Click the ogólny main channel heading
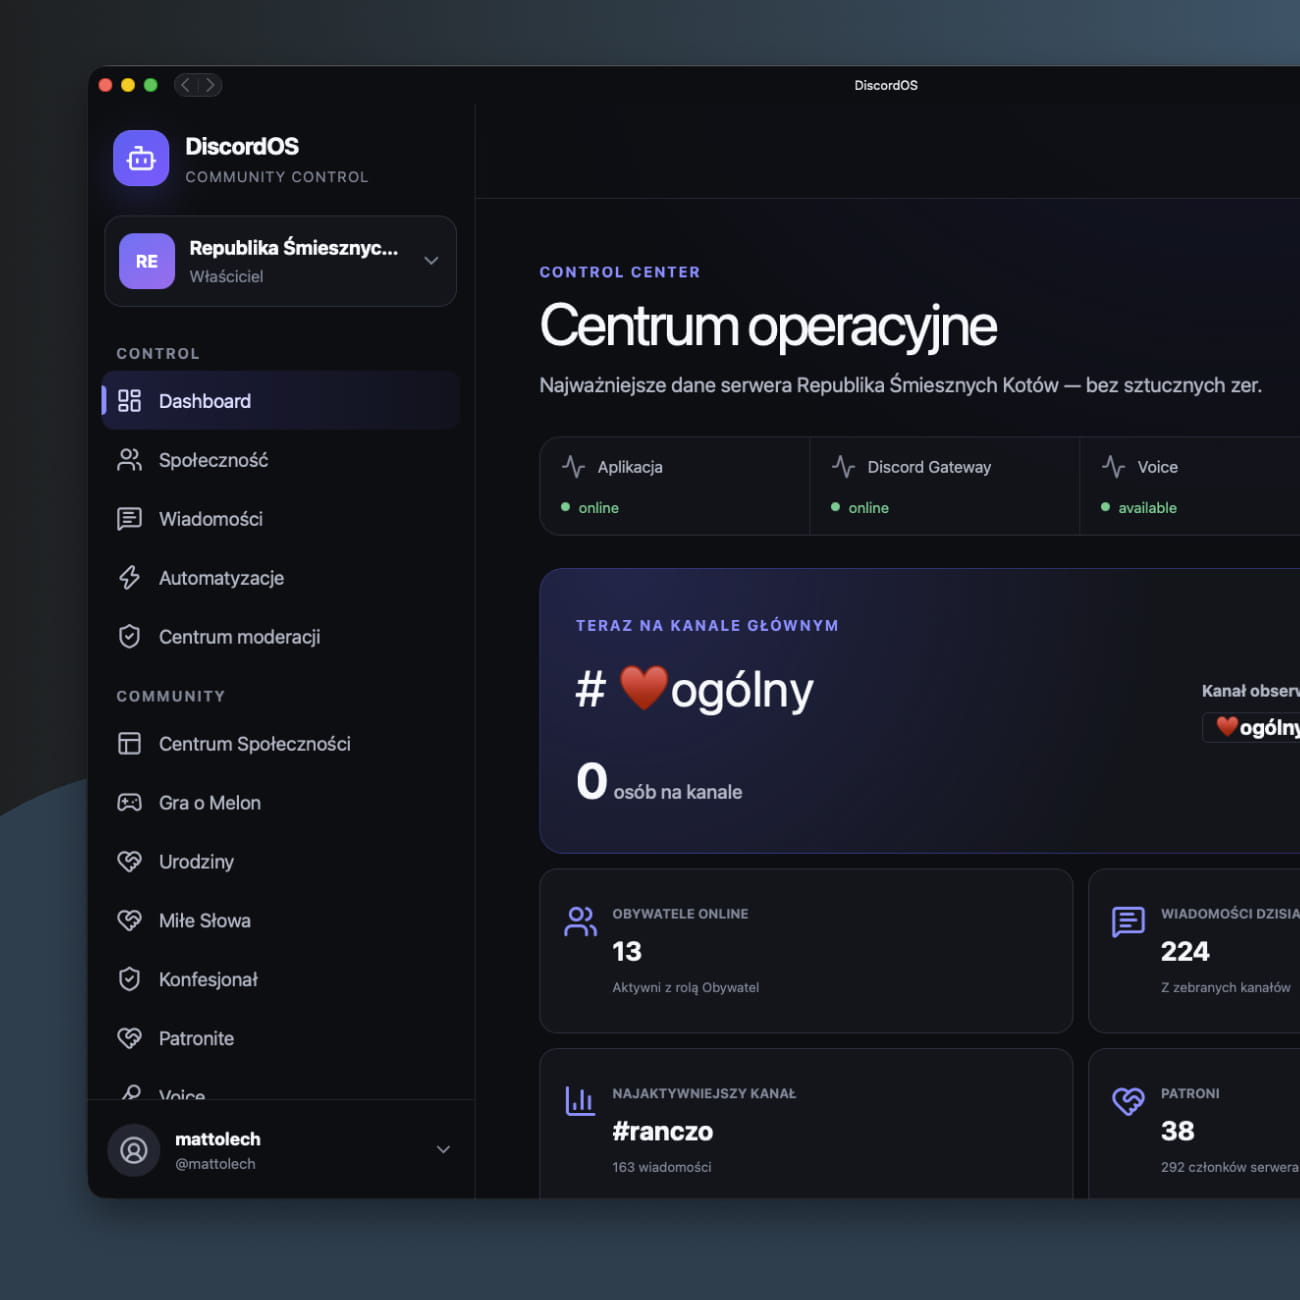Image resolution: width=1300 pixels, height=1300 pixels. pyautogui.click(x=695, y=689)
